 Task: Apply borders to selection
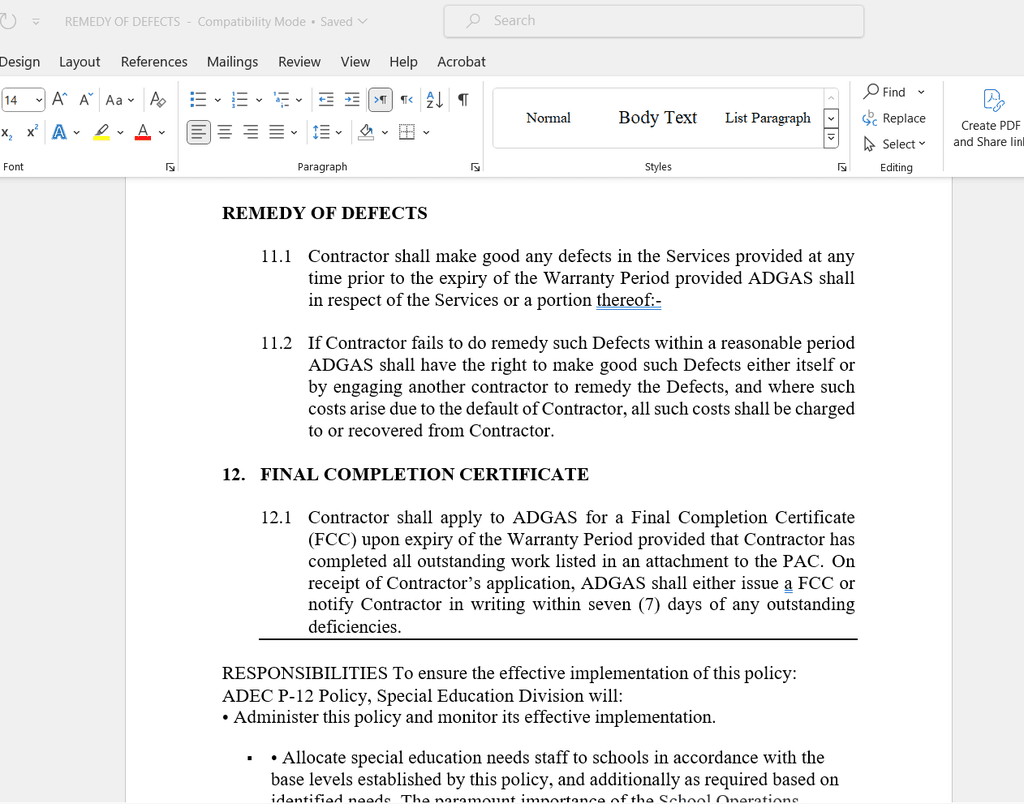(x=407, y=133)
